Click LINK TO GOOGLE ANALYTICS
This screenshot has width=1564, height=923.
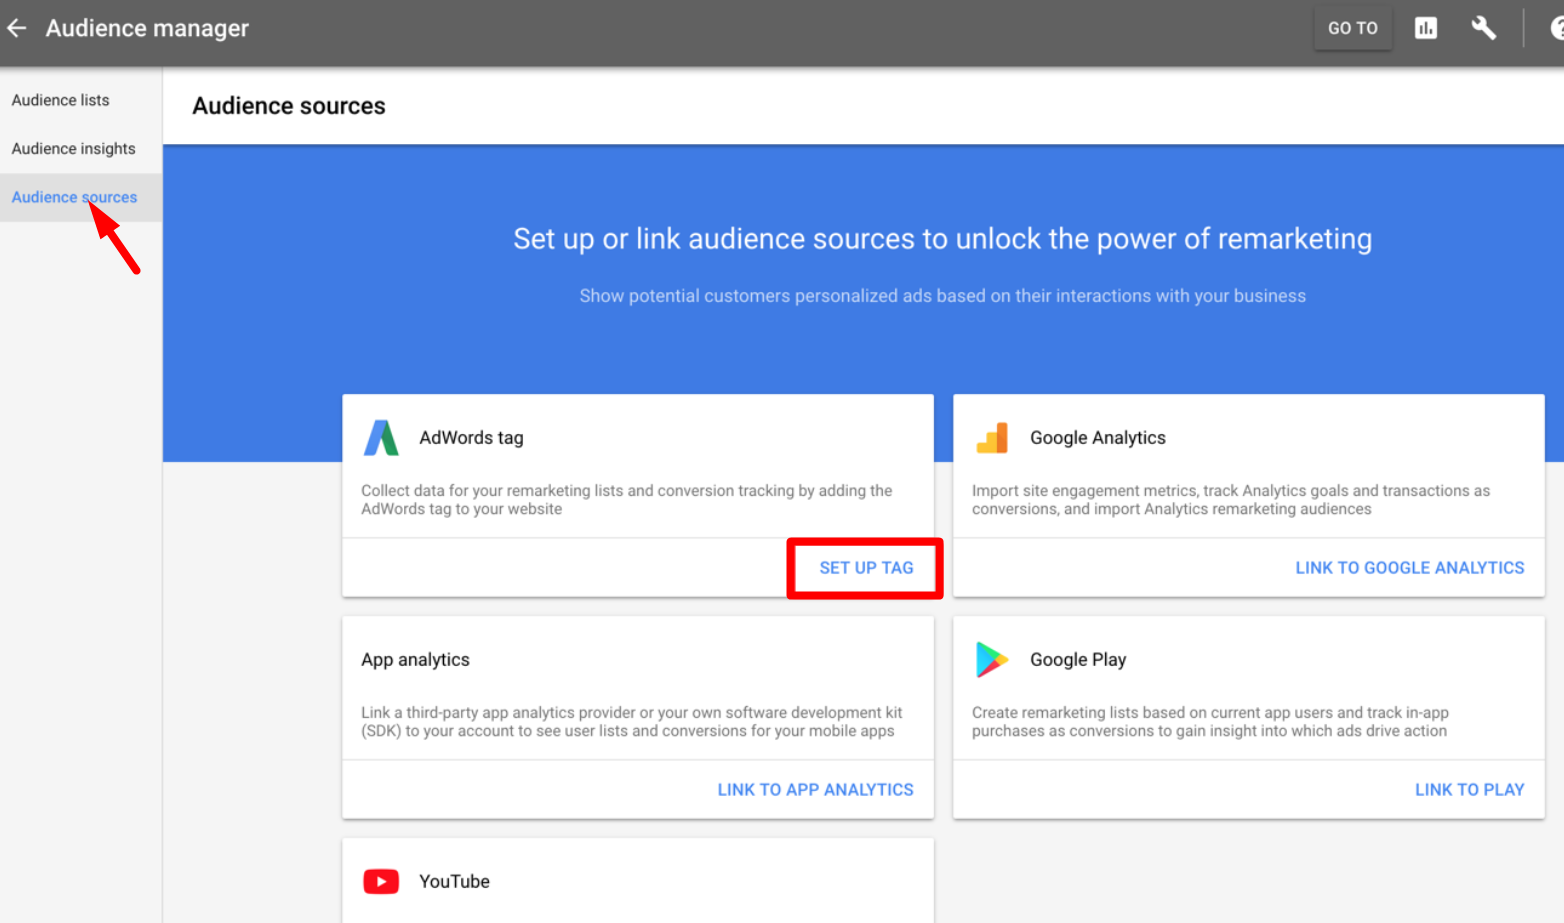pyautogui.click(x=1410, y=568)
